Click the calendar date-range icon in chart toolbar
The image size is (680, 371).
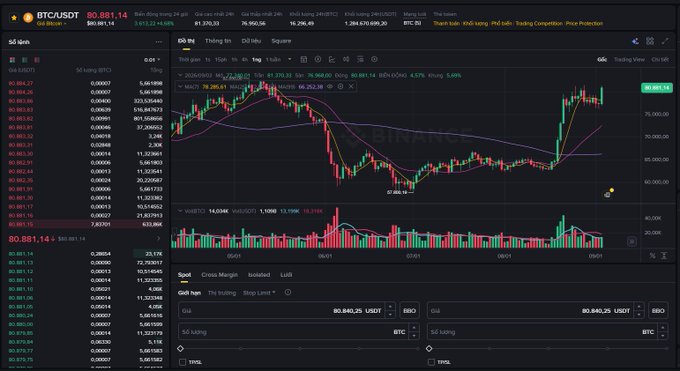(304, 59)
